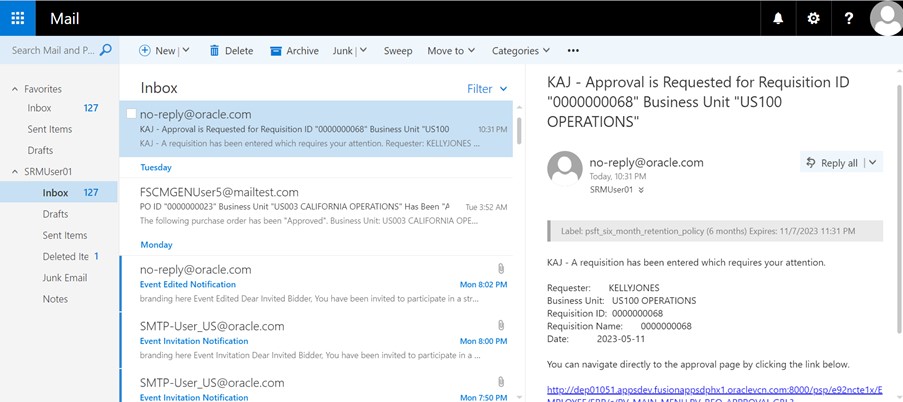Click the Monday date group header
The height and width of the screenshot is (402, 903).
click(155, 245)
